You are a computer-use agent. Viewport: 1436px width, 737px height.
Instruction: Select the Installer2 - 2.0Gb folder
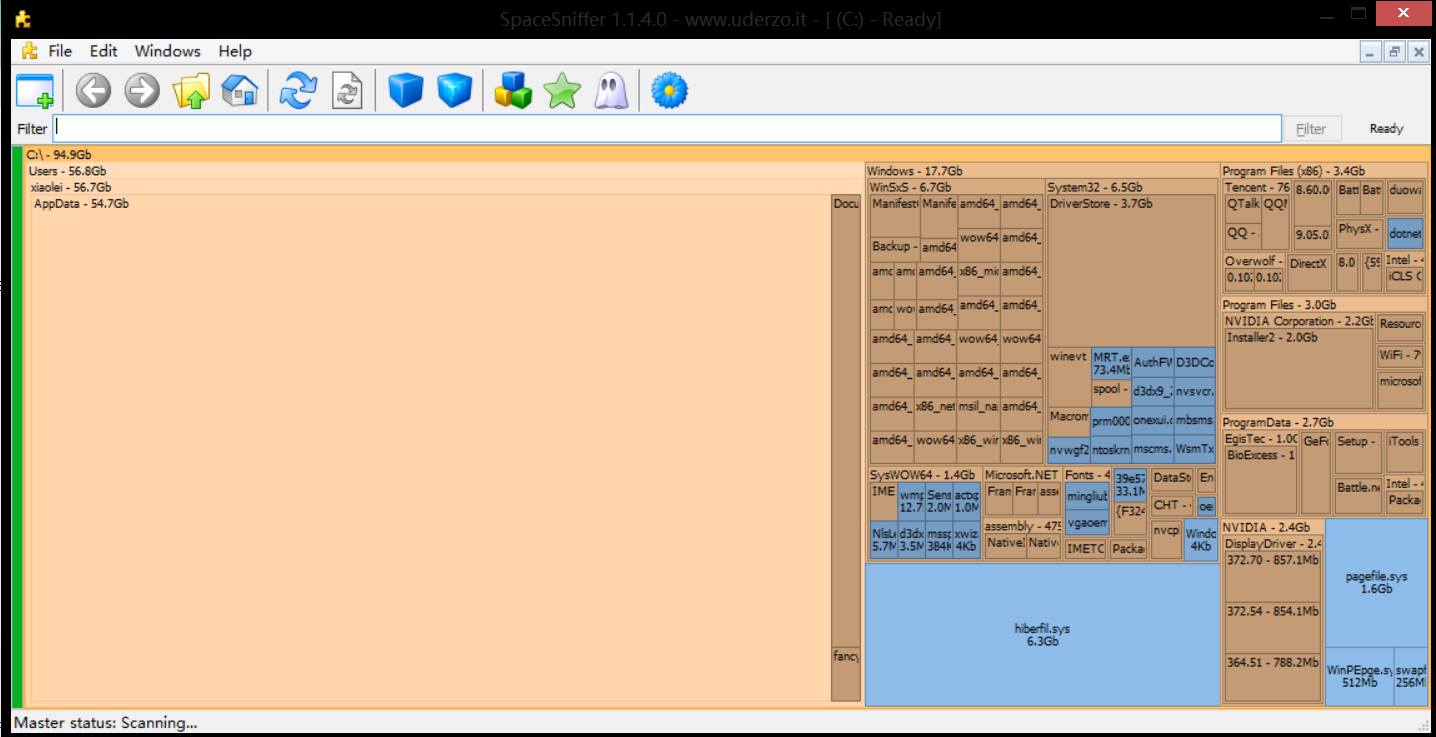pyautogui.click(x=1299, y=369)
